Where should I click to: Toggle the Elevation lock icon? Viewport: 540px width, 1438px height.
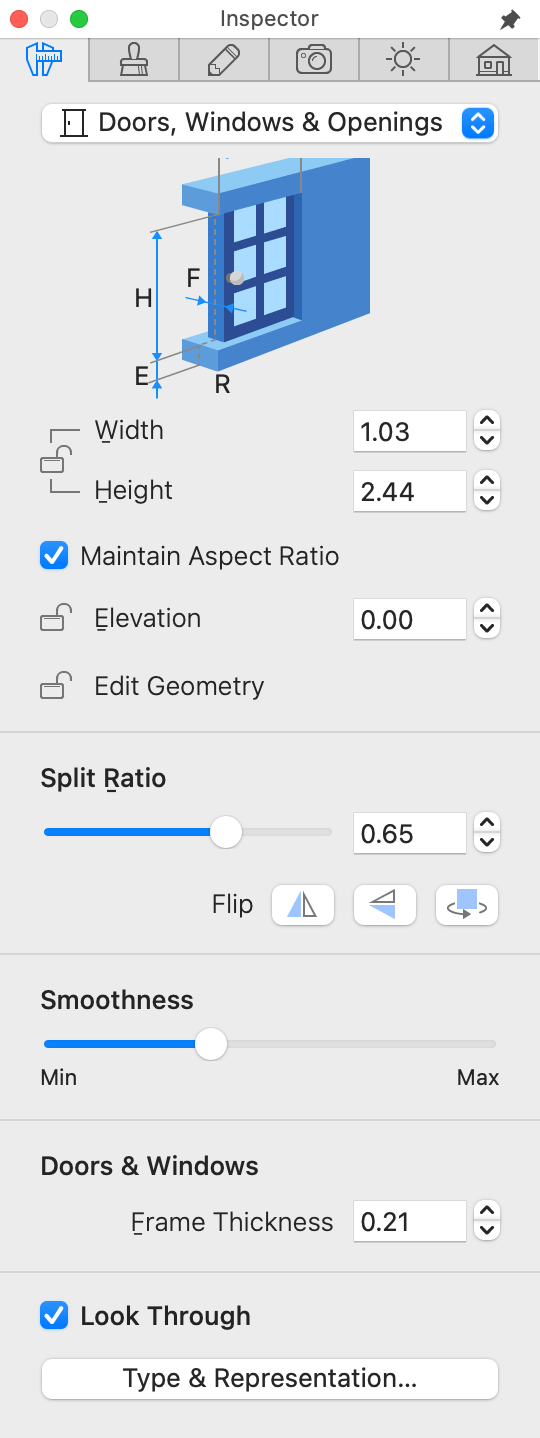(x=55, y=619)
